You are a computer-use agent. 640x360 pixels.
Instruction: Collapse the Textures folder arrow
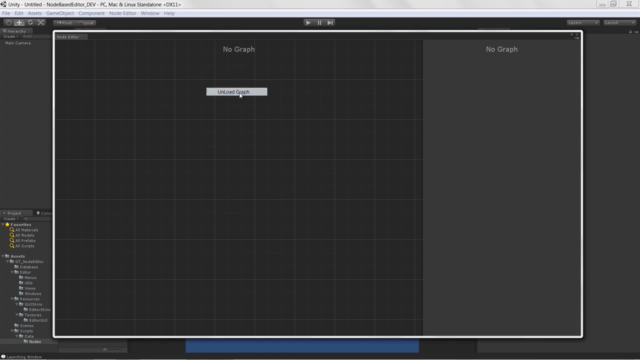[x=16, y=315]
